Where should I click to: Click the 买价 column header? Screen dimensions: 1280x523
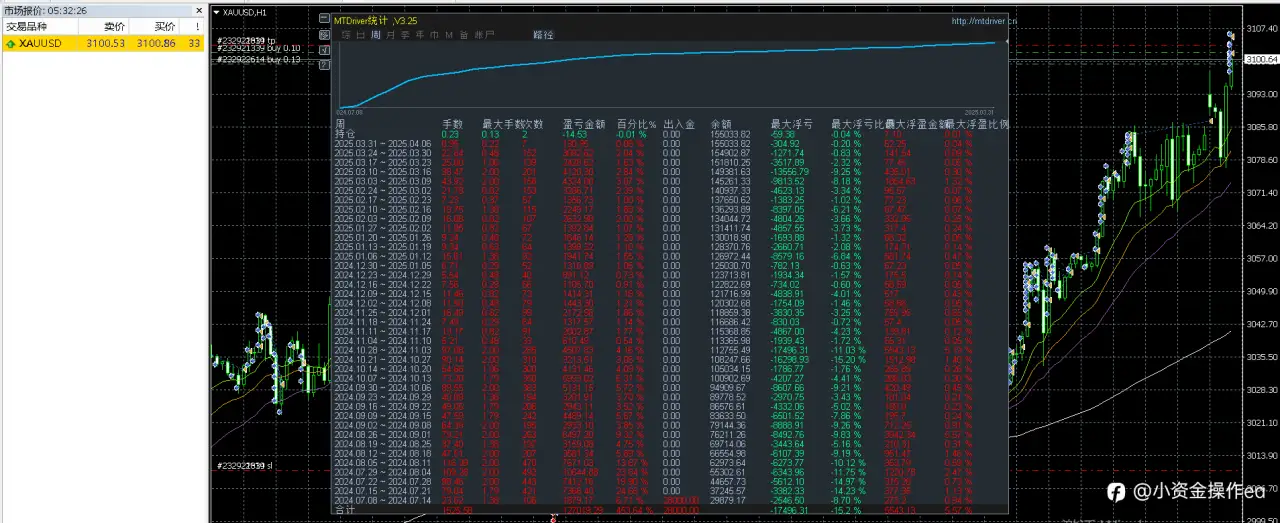tap(165, 27)
